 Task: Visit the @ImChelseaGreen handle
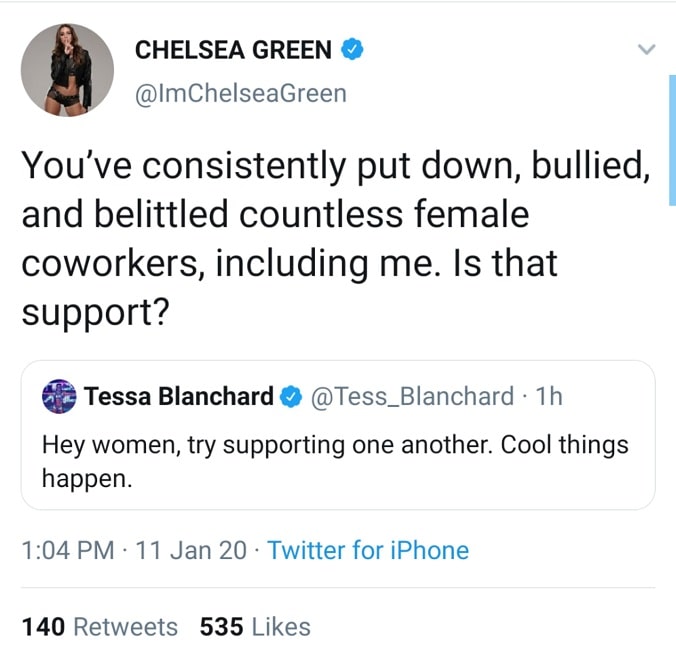point(240,93)
